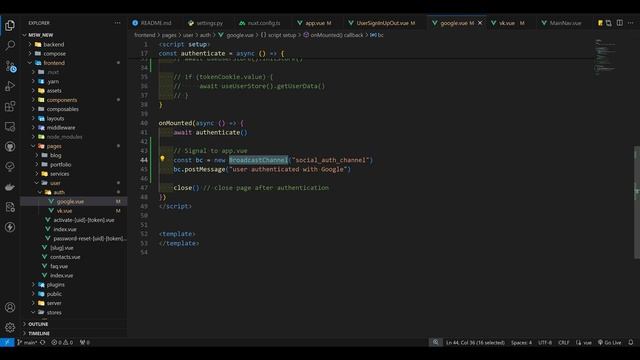Expand the components folder
640x360 pixels.
[62, 100]
